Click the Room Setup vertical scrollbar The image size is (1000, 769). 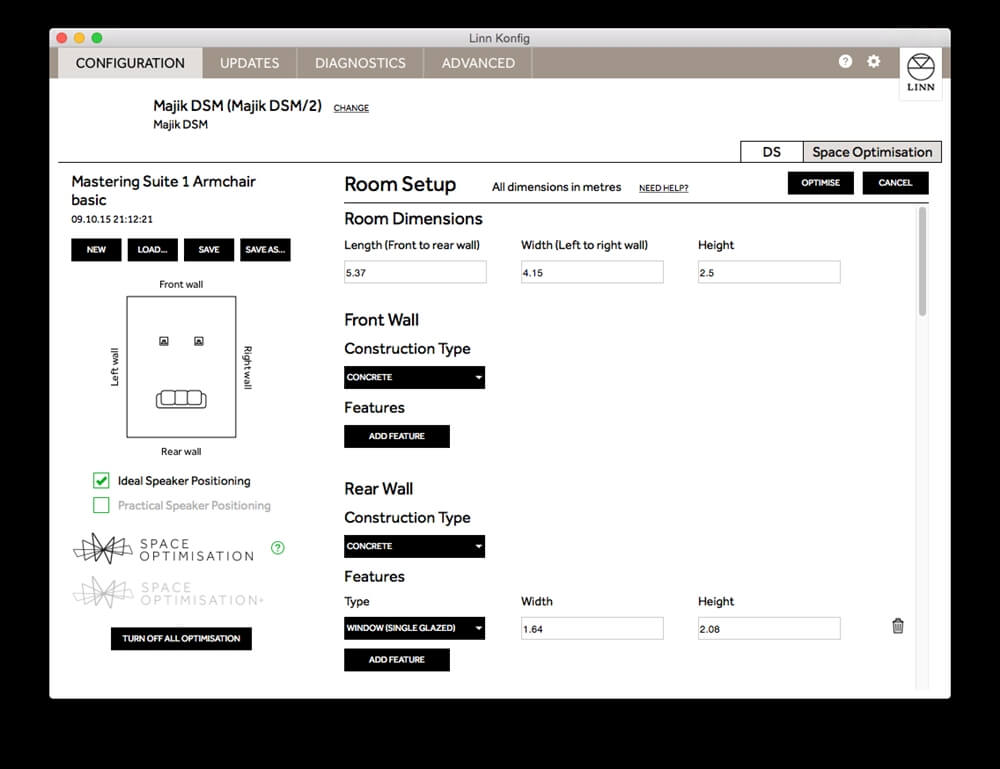[922, 261]
